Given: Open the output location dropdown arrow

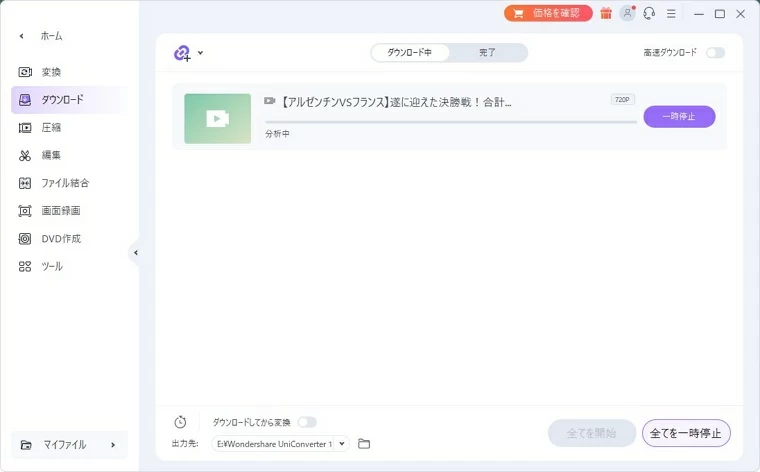Looking at the screenshot, I should [342, 443].
